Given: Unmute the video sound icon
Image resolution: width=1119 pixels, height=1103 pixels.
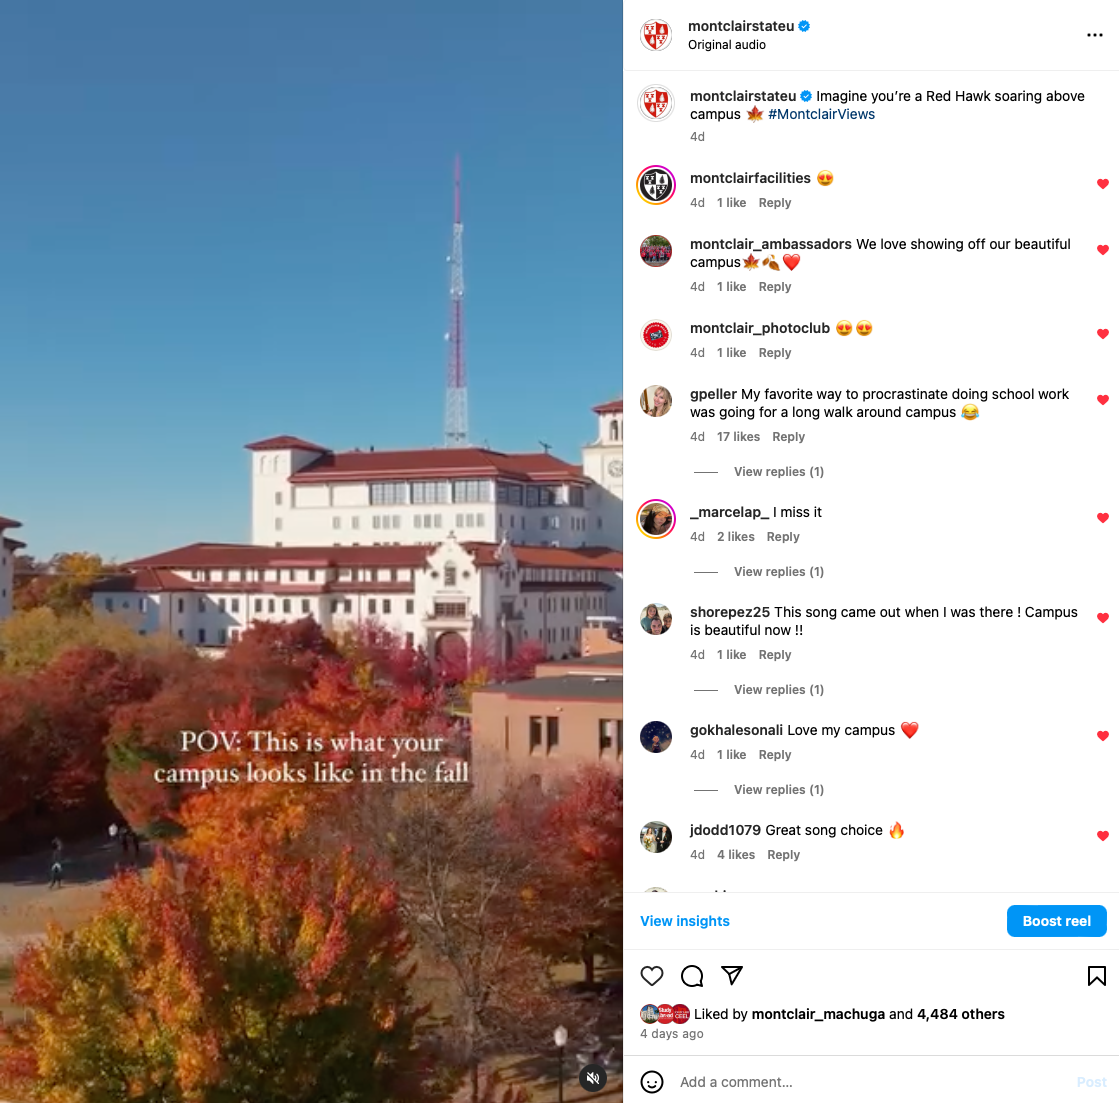Looking at the screenshot, I should click(x=592, y=1077).
